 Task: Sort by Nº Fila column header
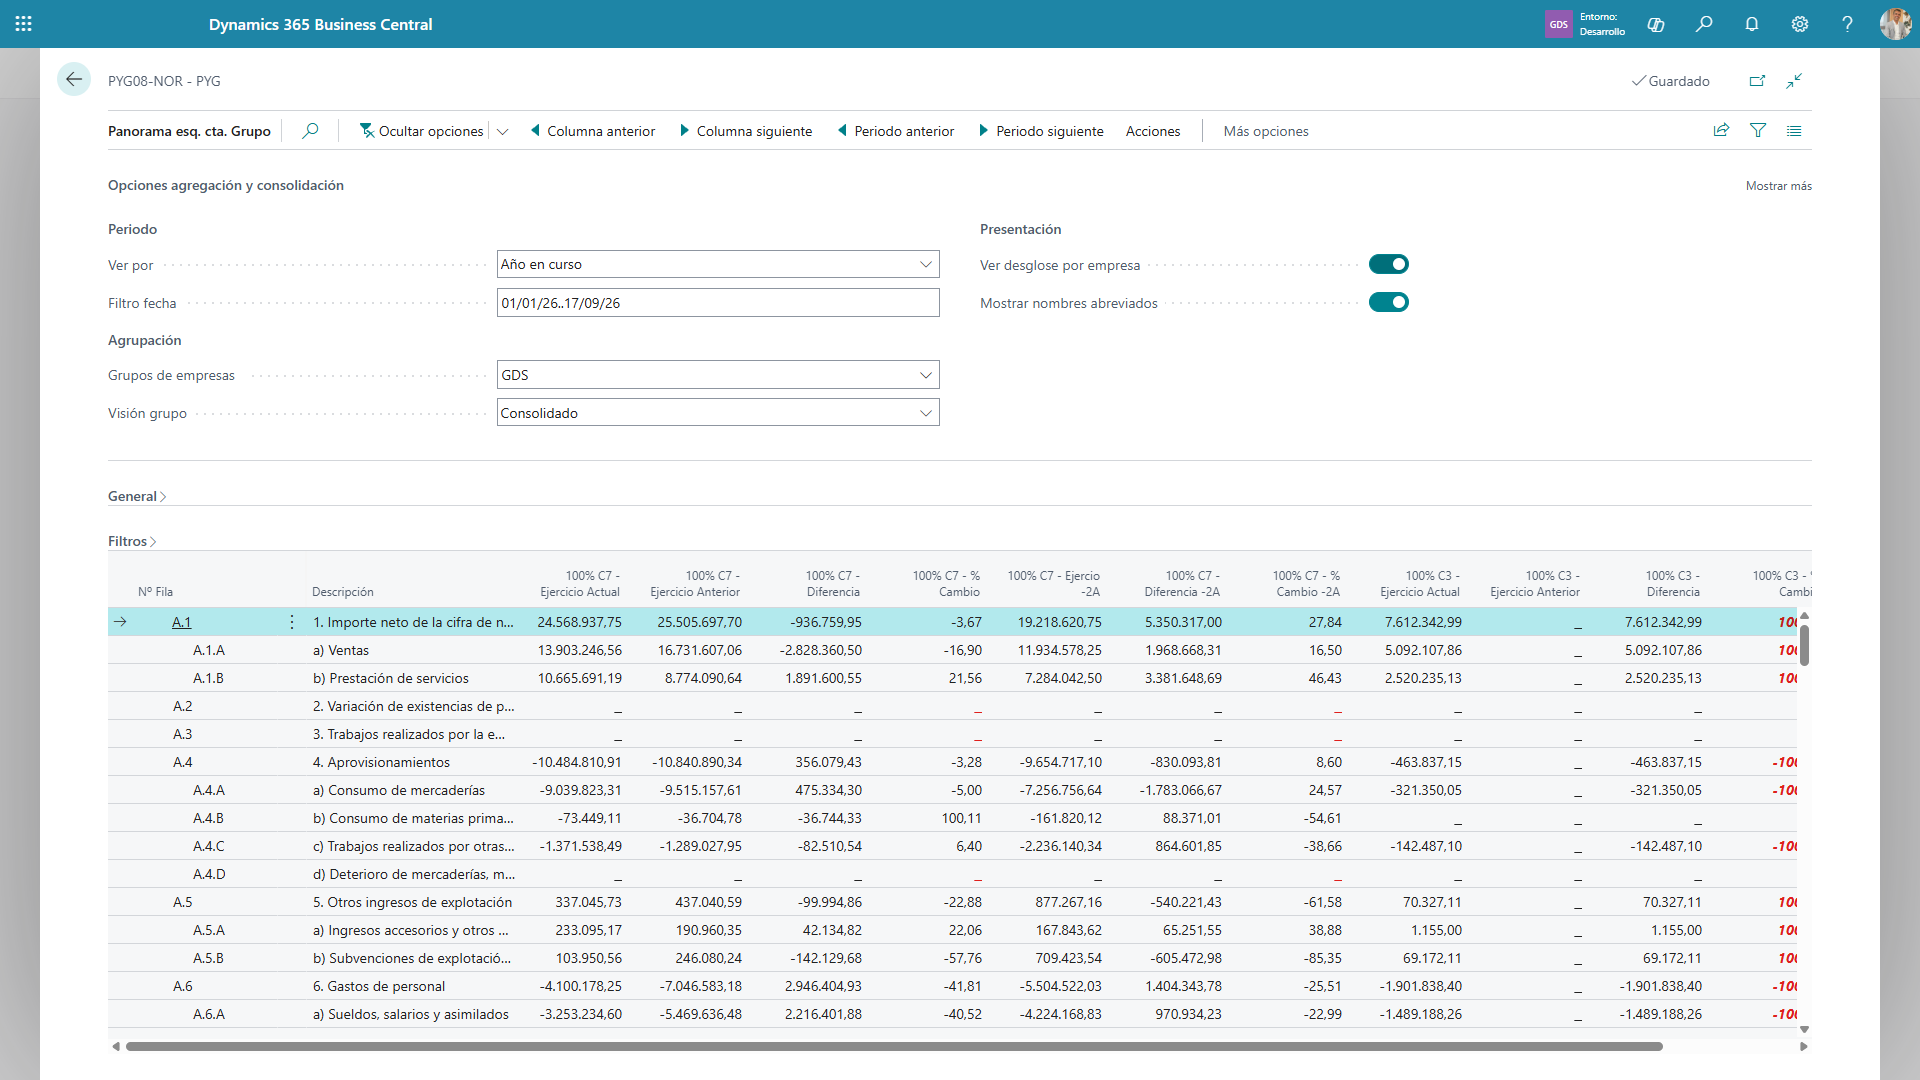pos(155,592)
